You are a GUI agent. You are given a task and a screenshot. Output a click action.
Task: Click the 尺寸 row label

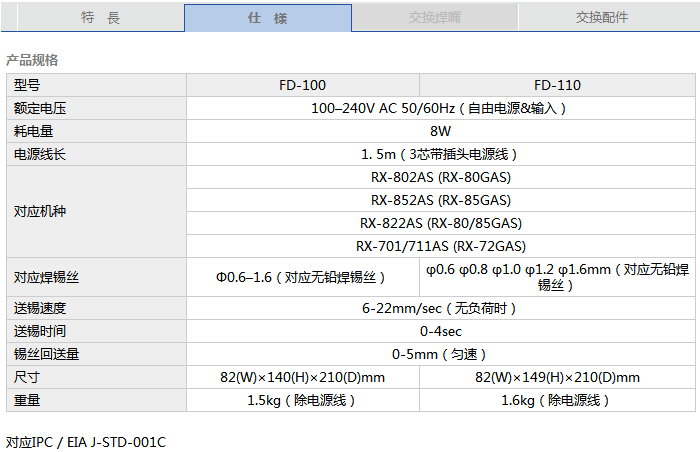click(x=96, y=377)
